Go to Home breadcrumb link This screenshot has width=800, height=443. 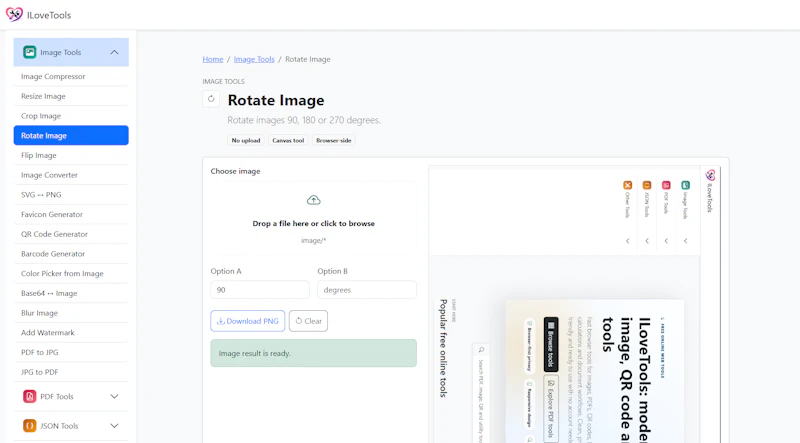click(x=213, y=59)
